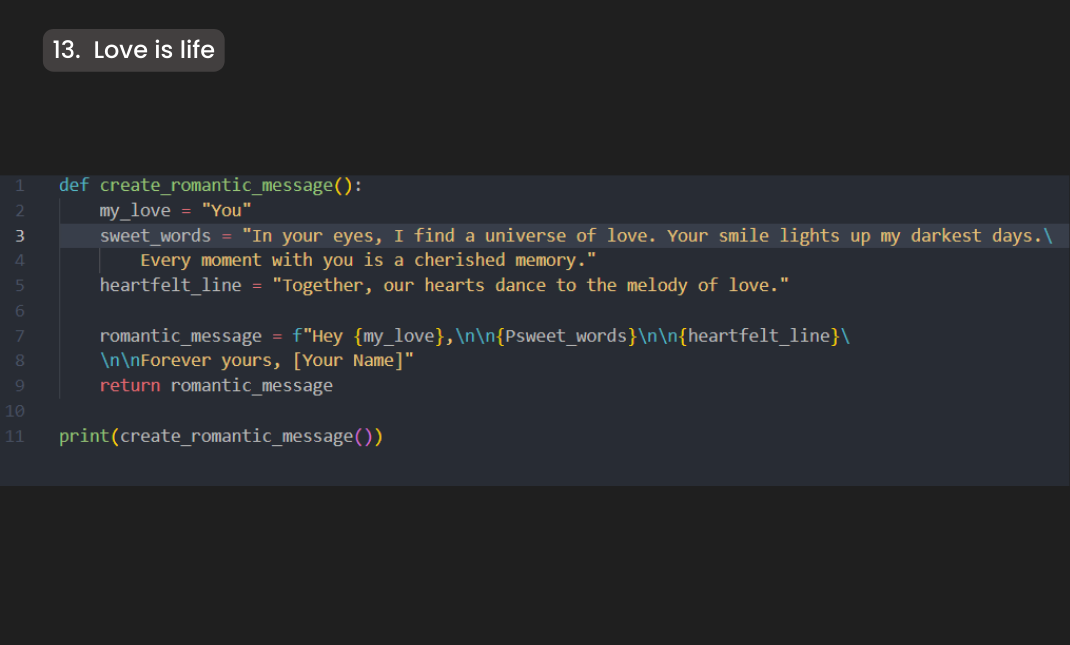
Task: Click the create_romantic_message function name in definition
Action: pyautogui.click(x=215, y=185)
